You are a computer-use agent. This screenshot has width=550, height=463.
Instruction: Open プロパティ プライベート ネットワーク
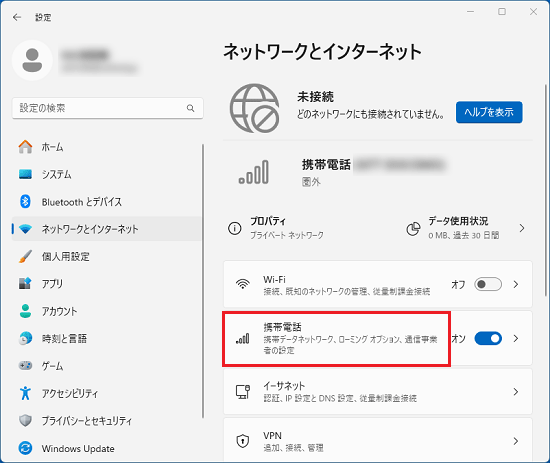(x=275, y=228)
